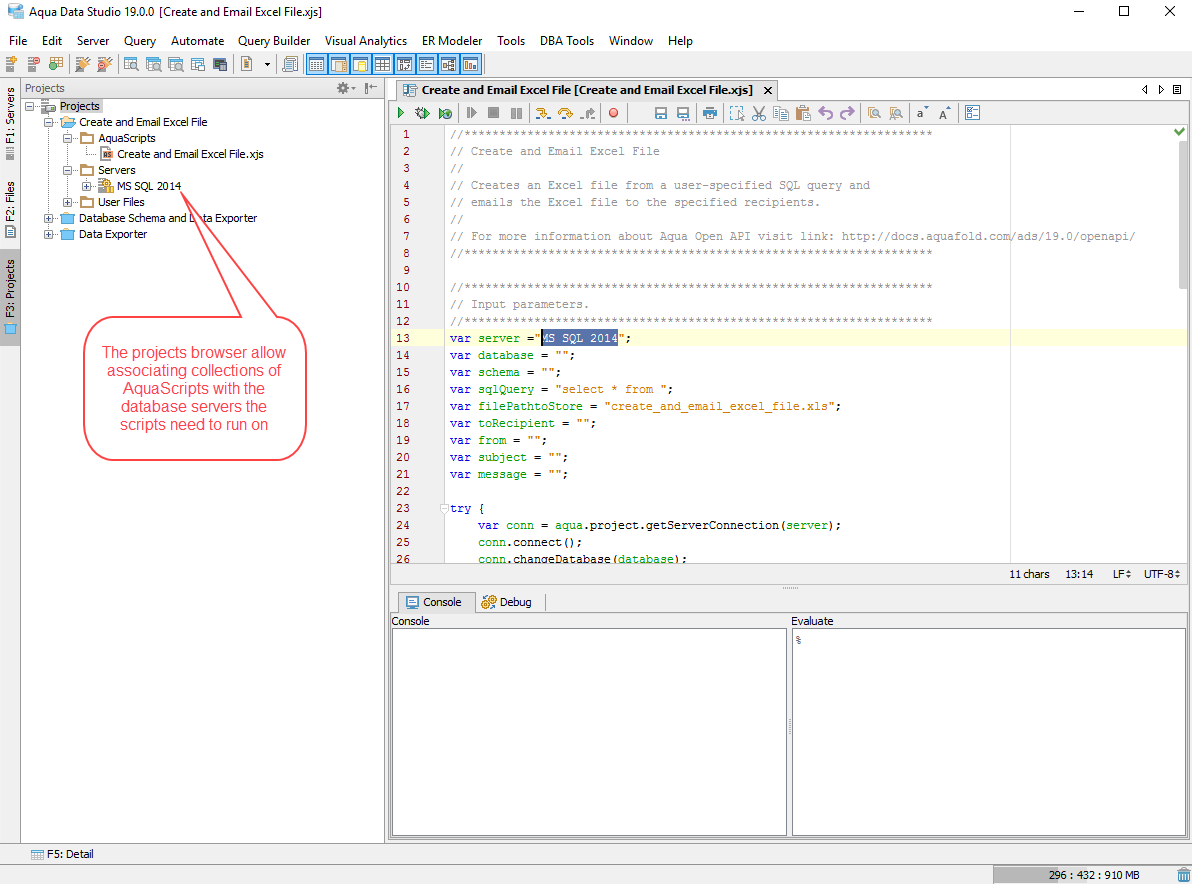Viewport: 1192px width, 884px height.
Task: Paste with the clipboard icon
Action: 803,113
